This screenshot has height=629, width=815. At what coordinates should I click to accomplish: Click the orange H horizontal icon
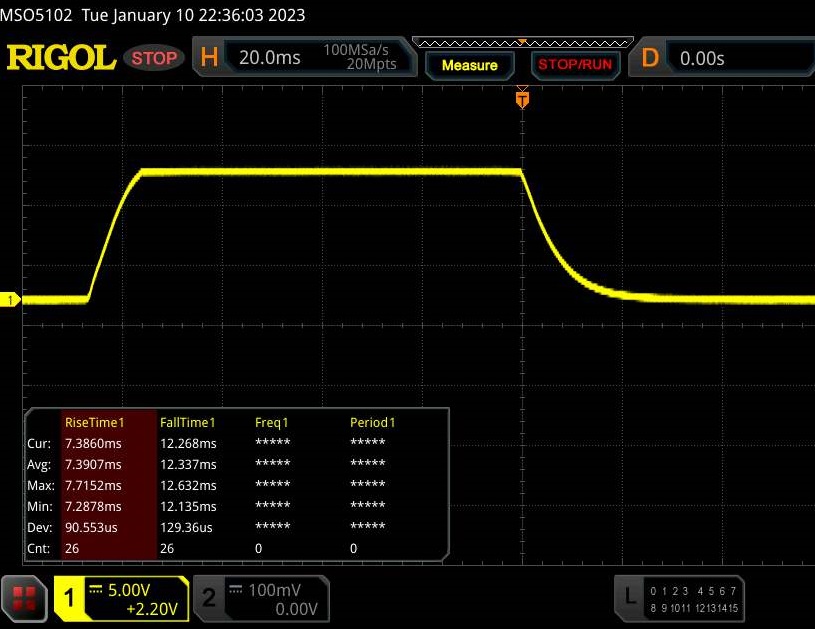[209, 57]
